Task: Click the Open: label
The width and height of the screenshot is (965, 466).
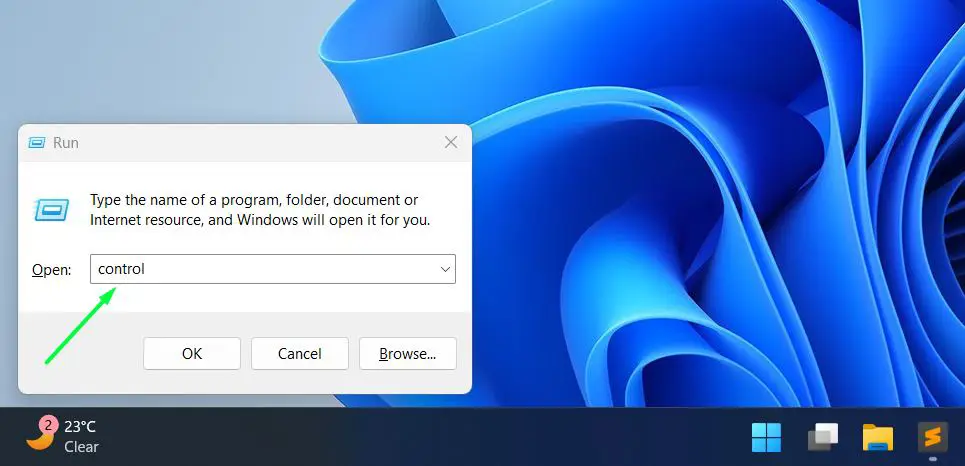Action: click(x=52, y=270)
